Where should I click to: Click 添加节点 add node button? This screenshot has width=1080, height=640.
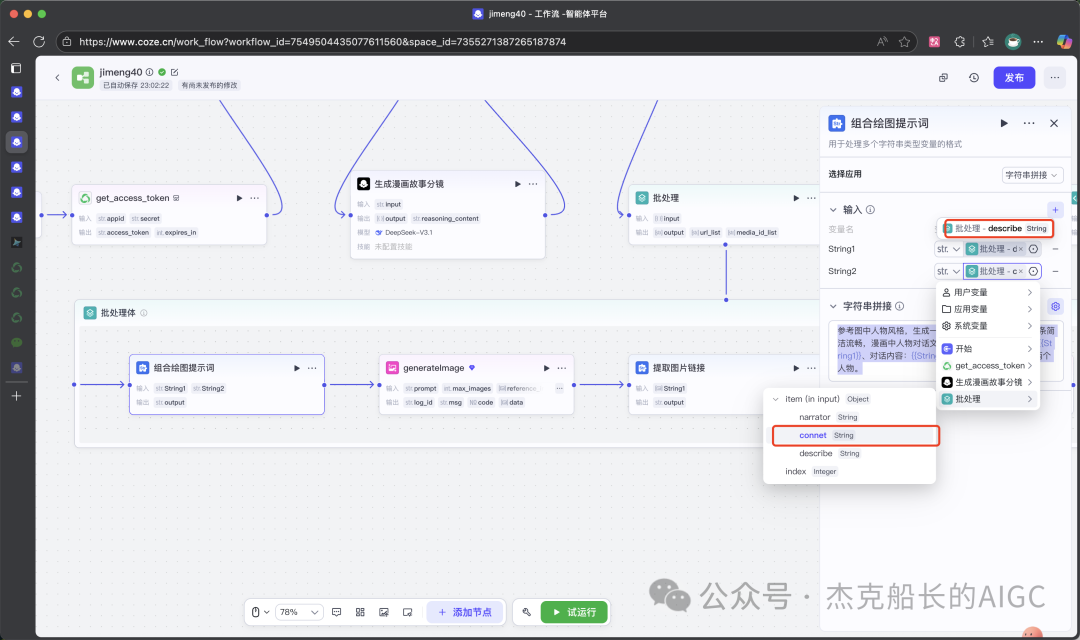[x=465, y=612]
